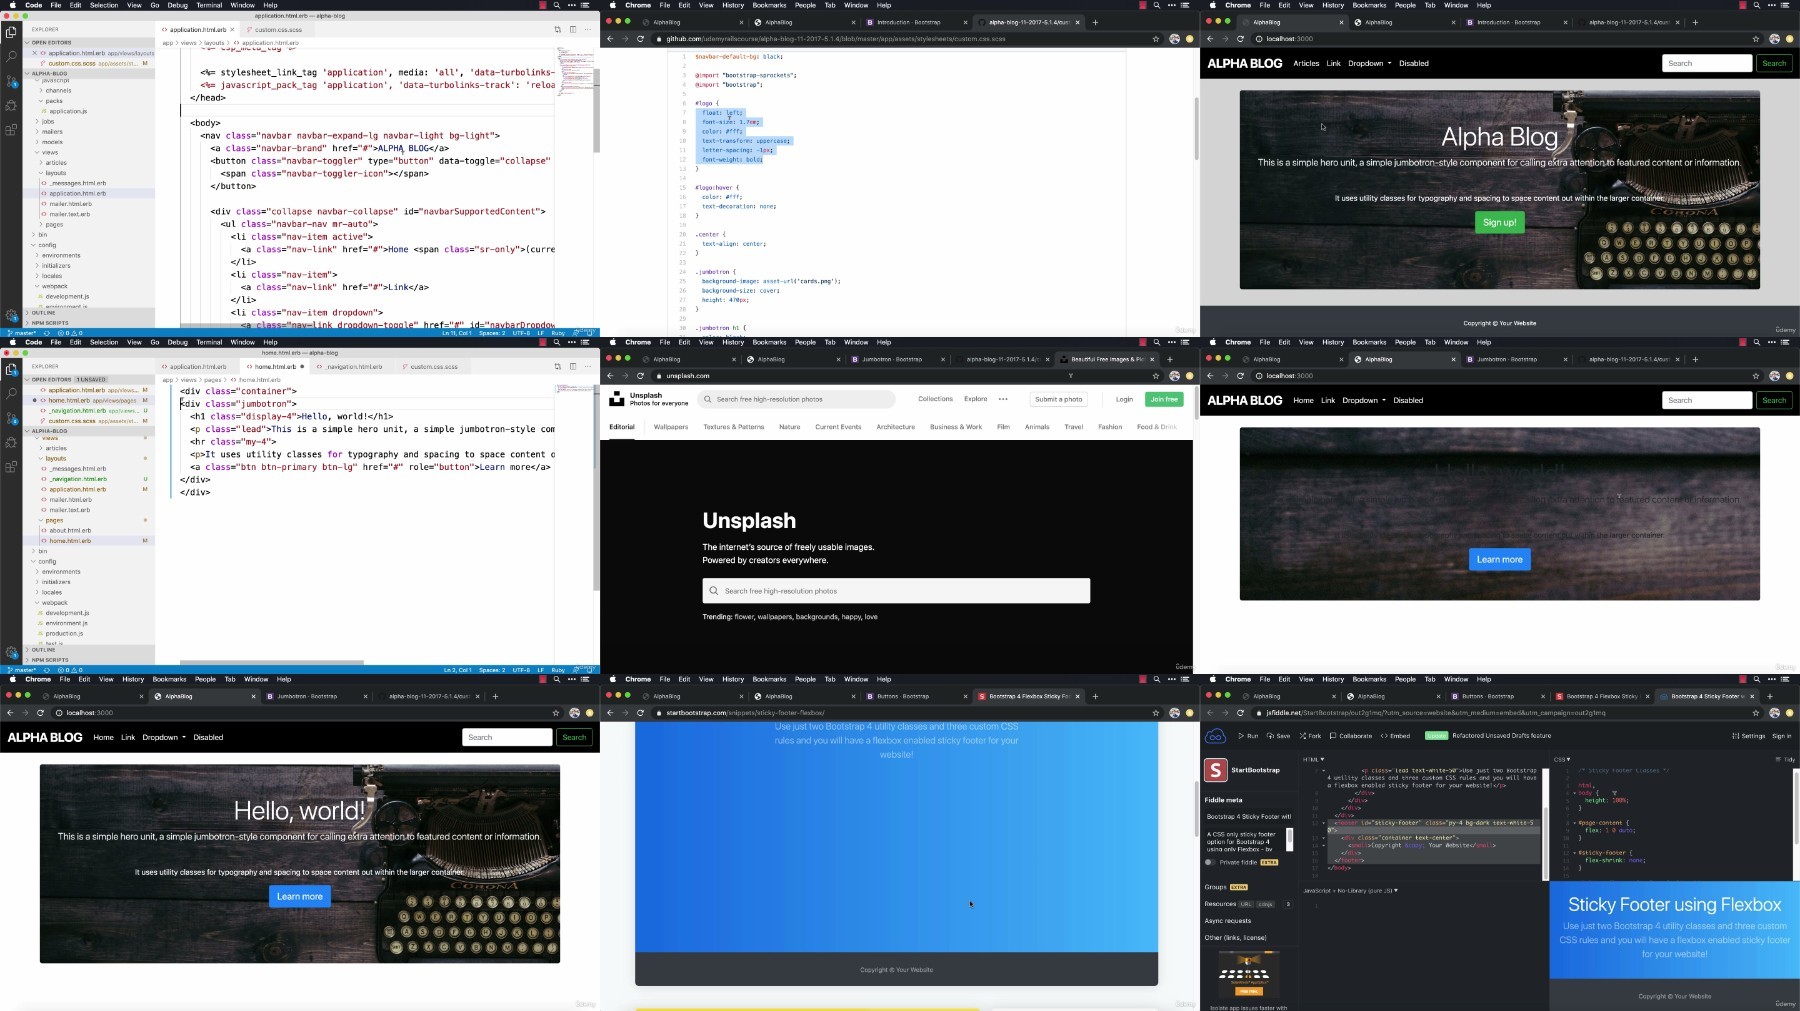This screenshot has width=1800, height=1011.
Task: Expand the models folder in the VS Code explorer
Action: coord(52,142)
